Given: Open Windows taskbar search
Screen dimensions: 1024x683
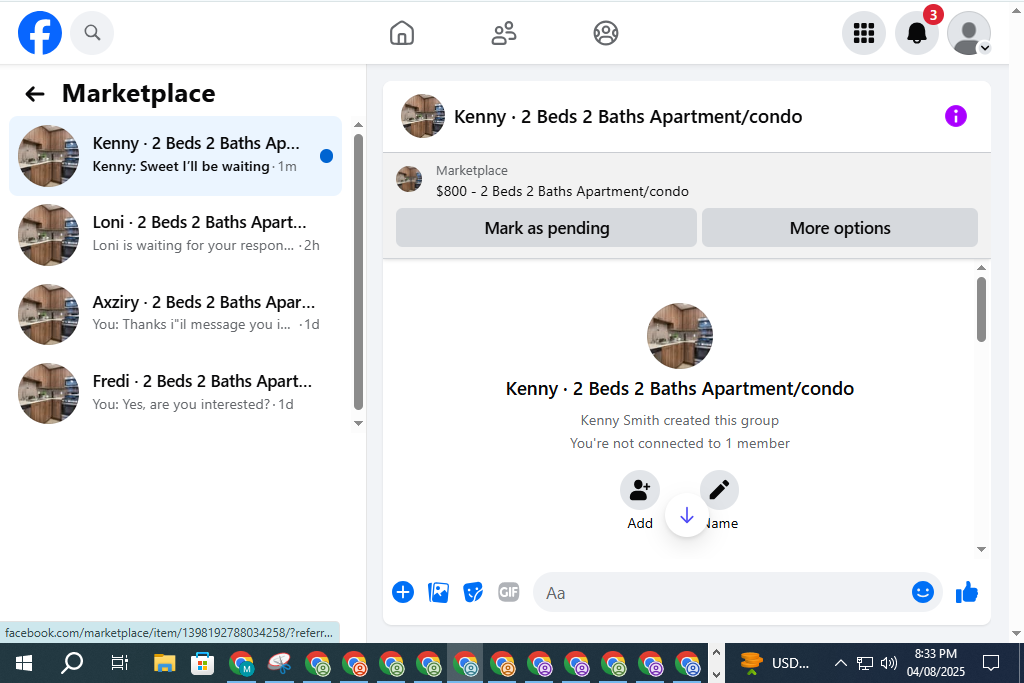Looking at the screenshot, I should point(71,663).
